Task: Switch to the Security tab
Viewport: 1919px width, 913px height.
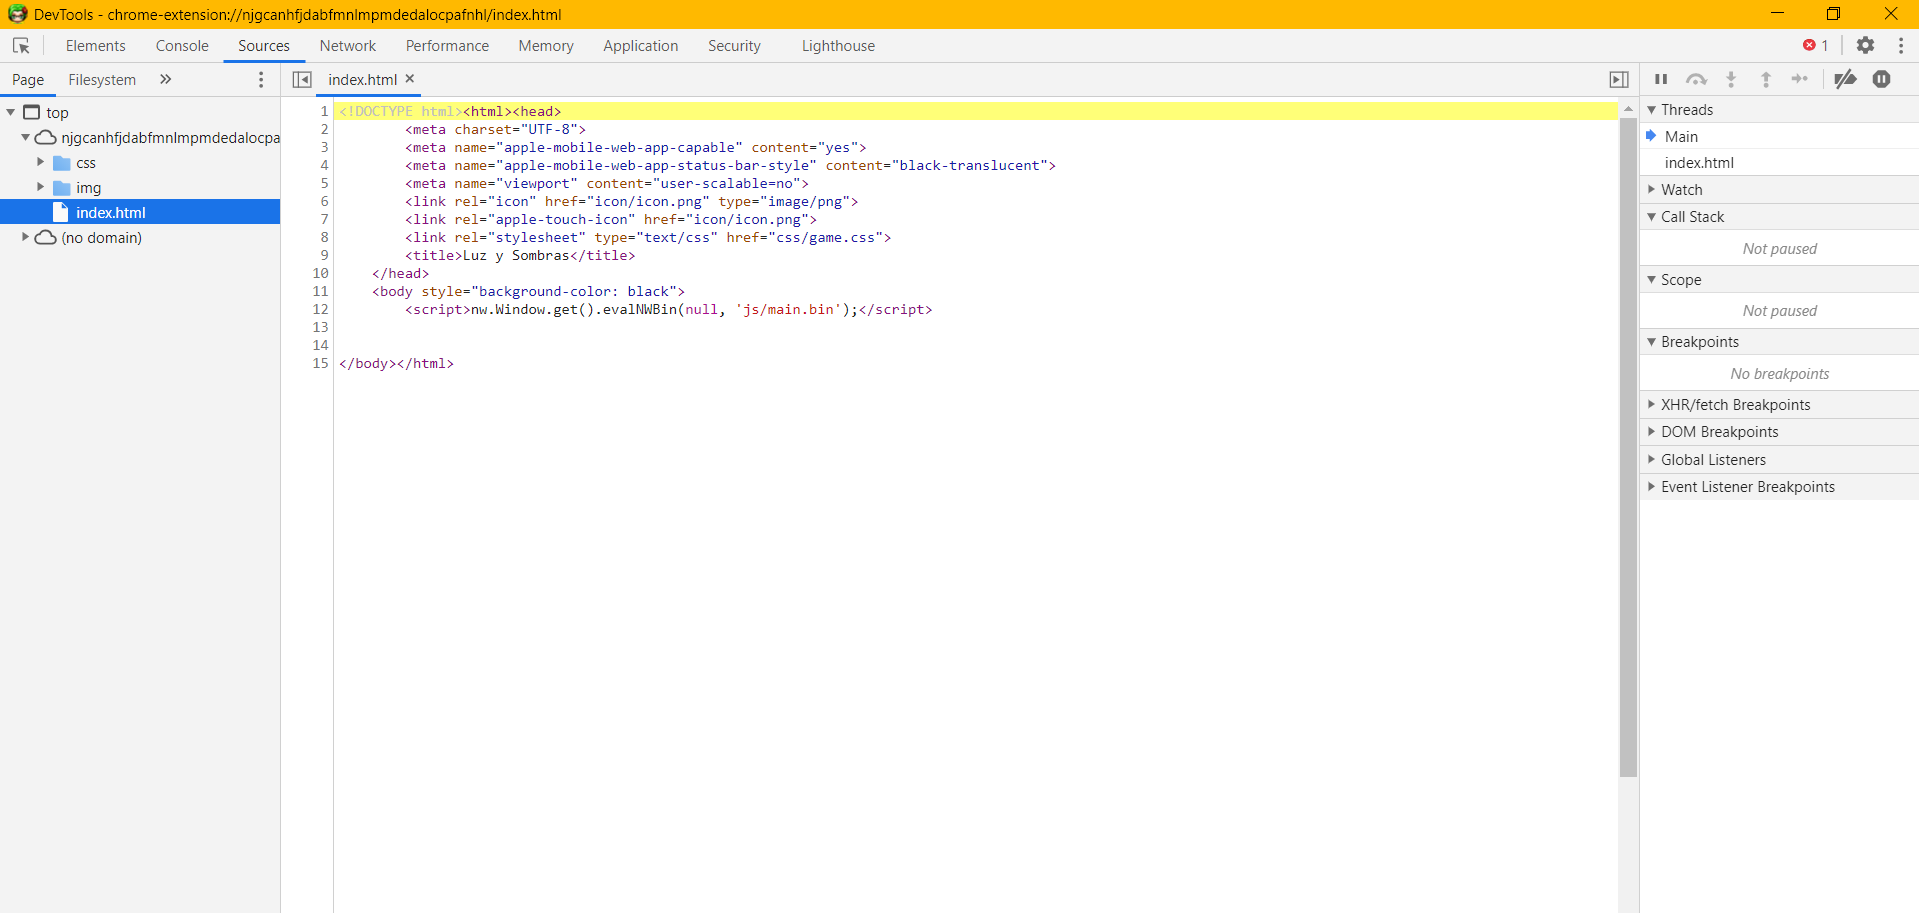Action: pyautogui.click(x=734, y=46)
